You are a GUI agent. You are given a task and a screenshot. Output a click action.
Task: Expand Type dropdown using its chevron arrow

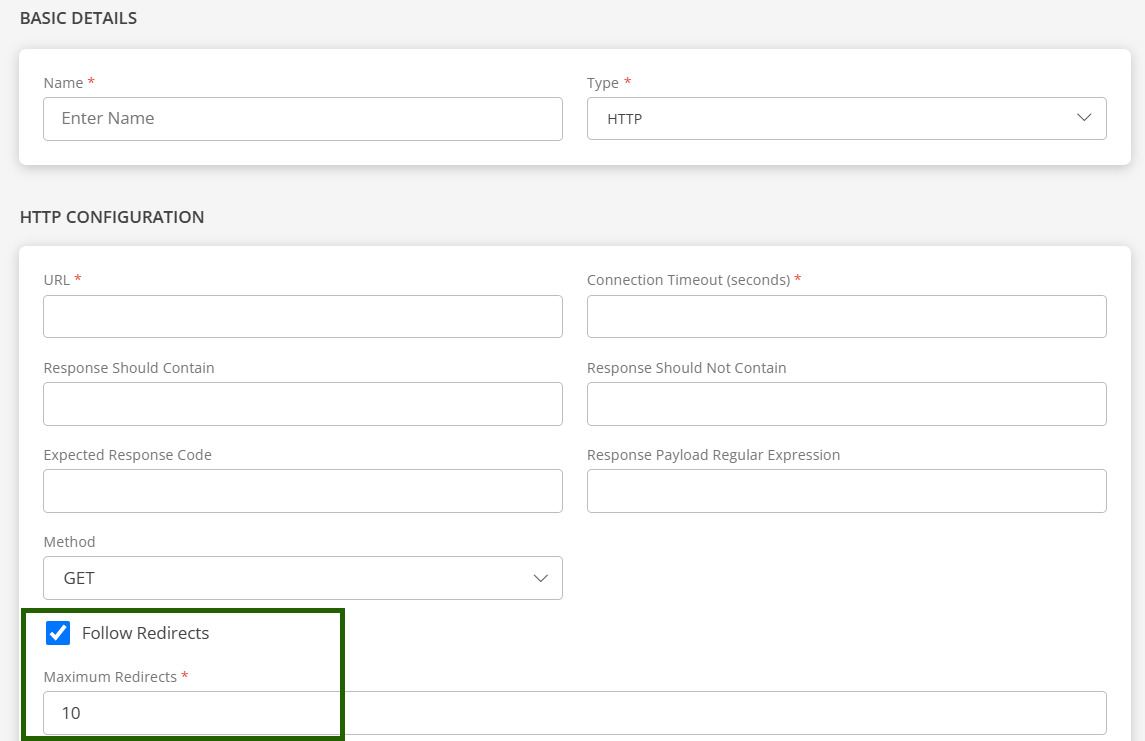pos(1084,118)
